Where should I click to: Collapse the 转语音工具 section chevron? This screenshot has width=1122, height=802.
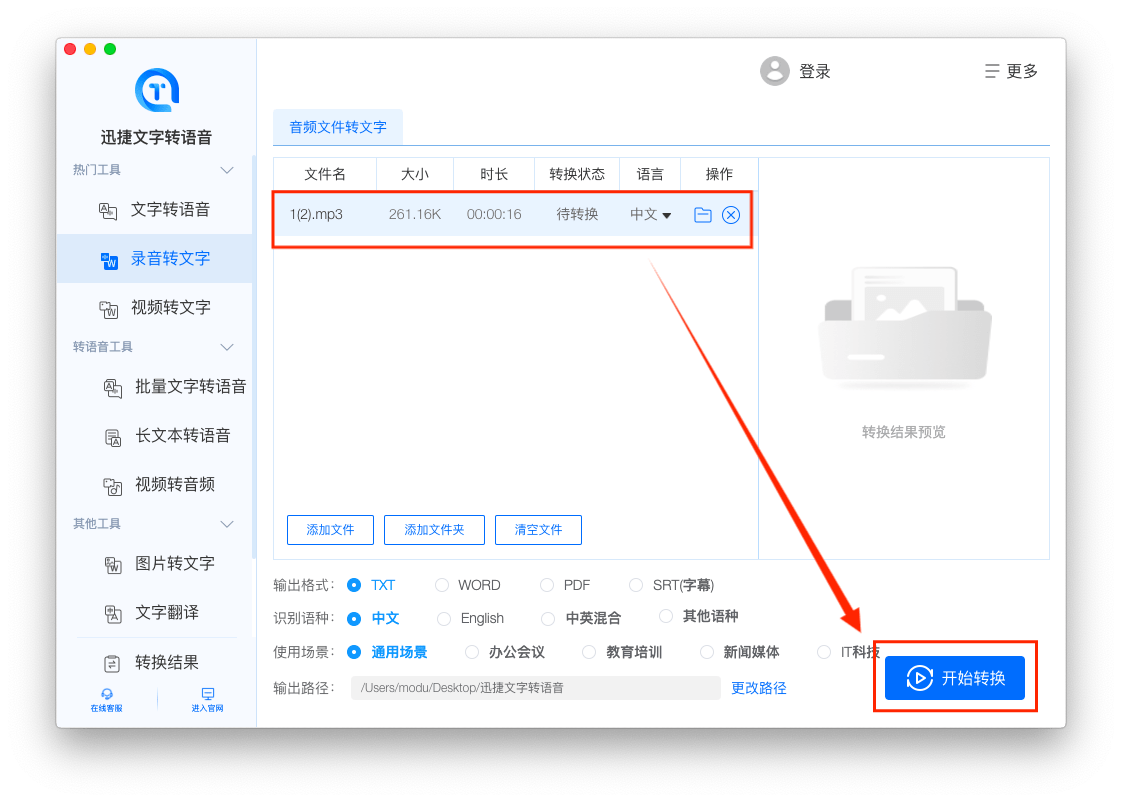[x=227, y=347]
